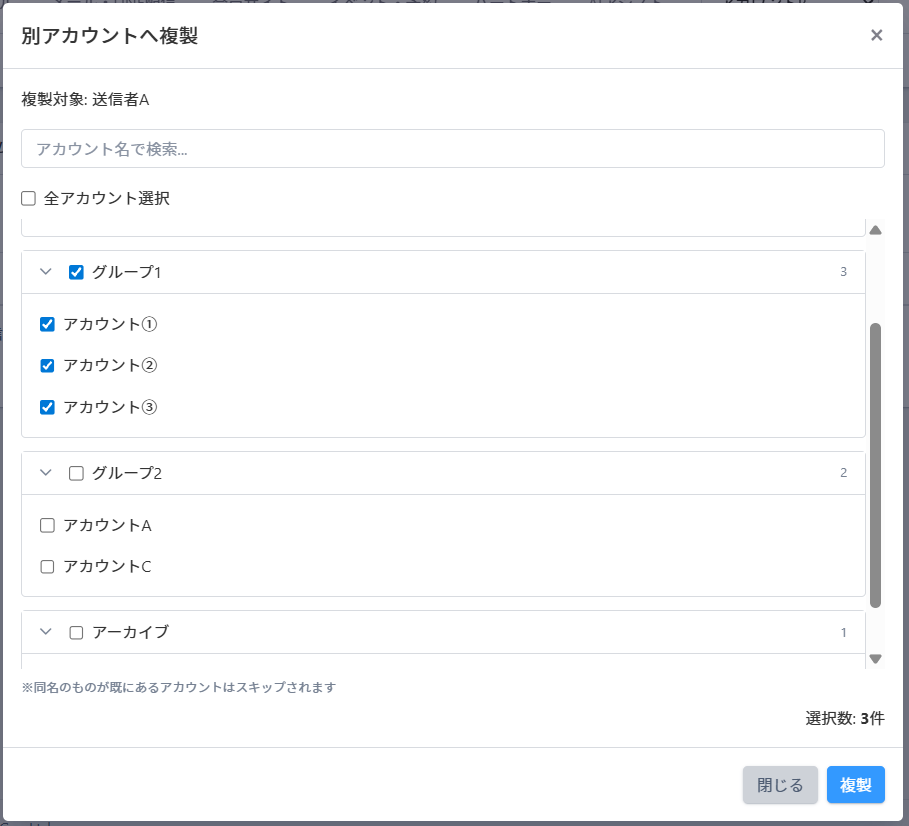Screen dimensions: 909x826
Task: Collapse the グループ1 section chevron
Action: point(45,272)
